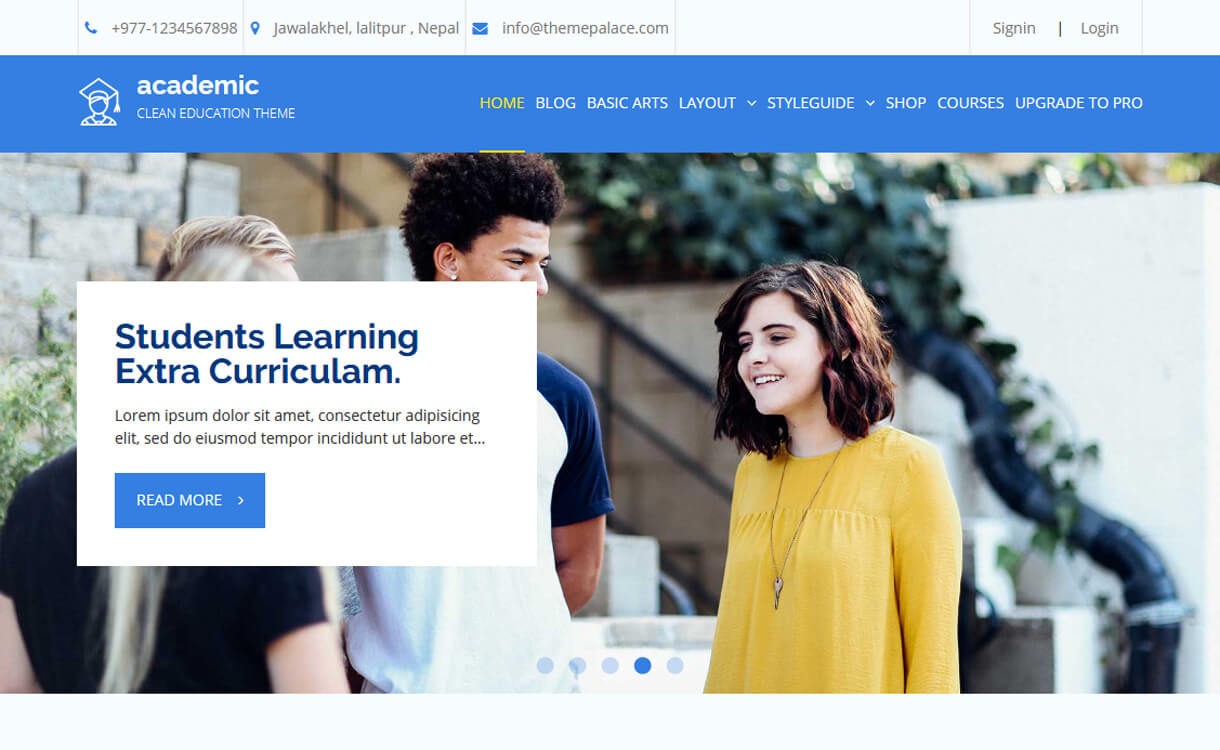Click the envelope email icon
The image size is (1220, 750).
coord(480,28)
